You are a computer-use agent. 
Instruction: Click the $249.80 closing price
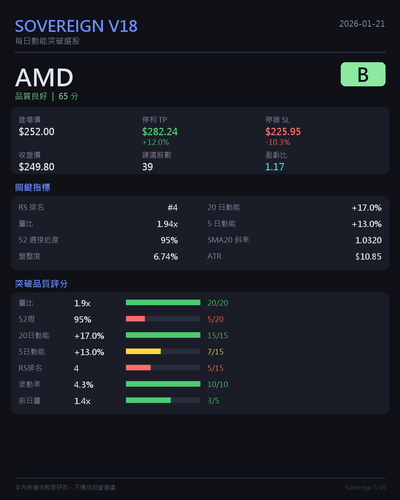tap(37, 167)
